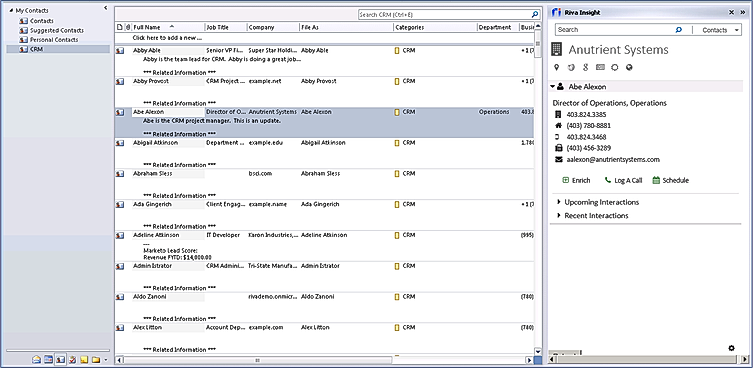Click the aalexon@anutrientsystems.com email link
Image resolution: width=753 pixels, height=368 pixels.
(x=613, y=159)
